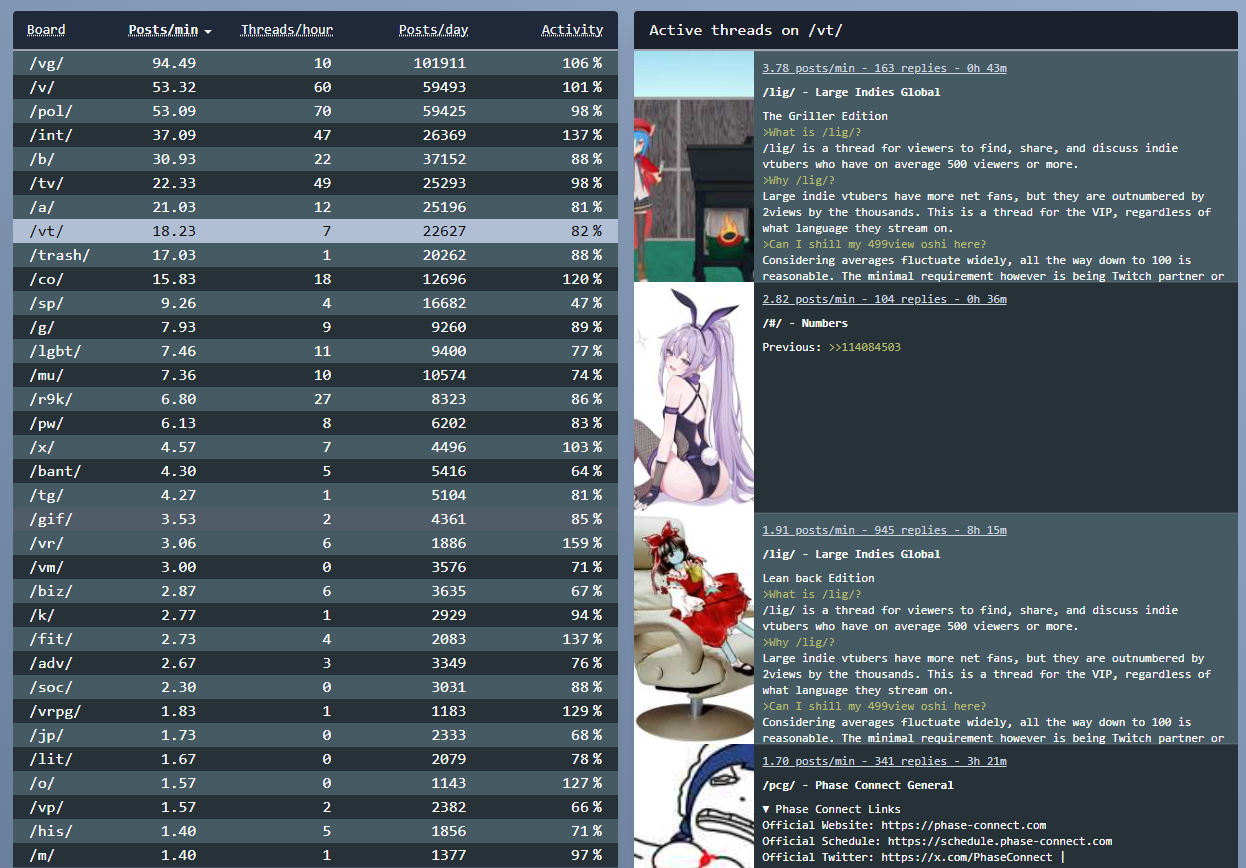The width and height of the screenshot is (1246, 868).
Task: Open https://x.com/PhaseConnect Twitter URL
Action: [966, 857]
